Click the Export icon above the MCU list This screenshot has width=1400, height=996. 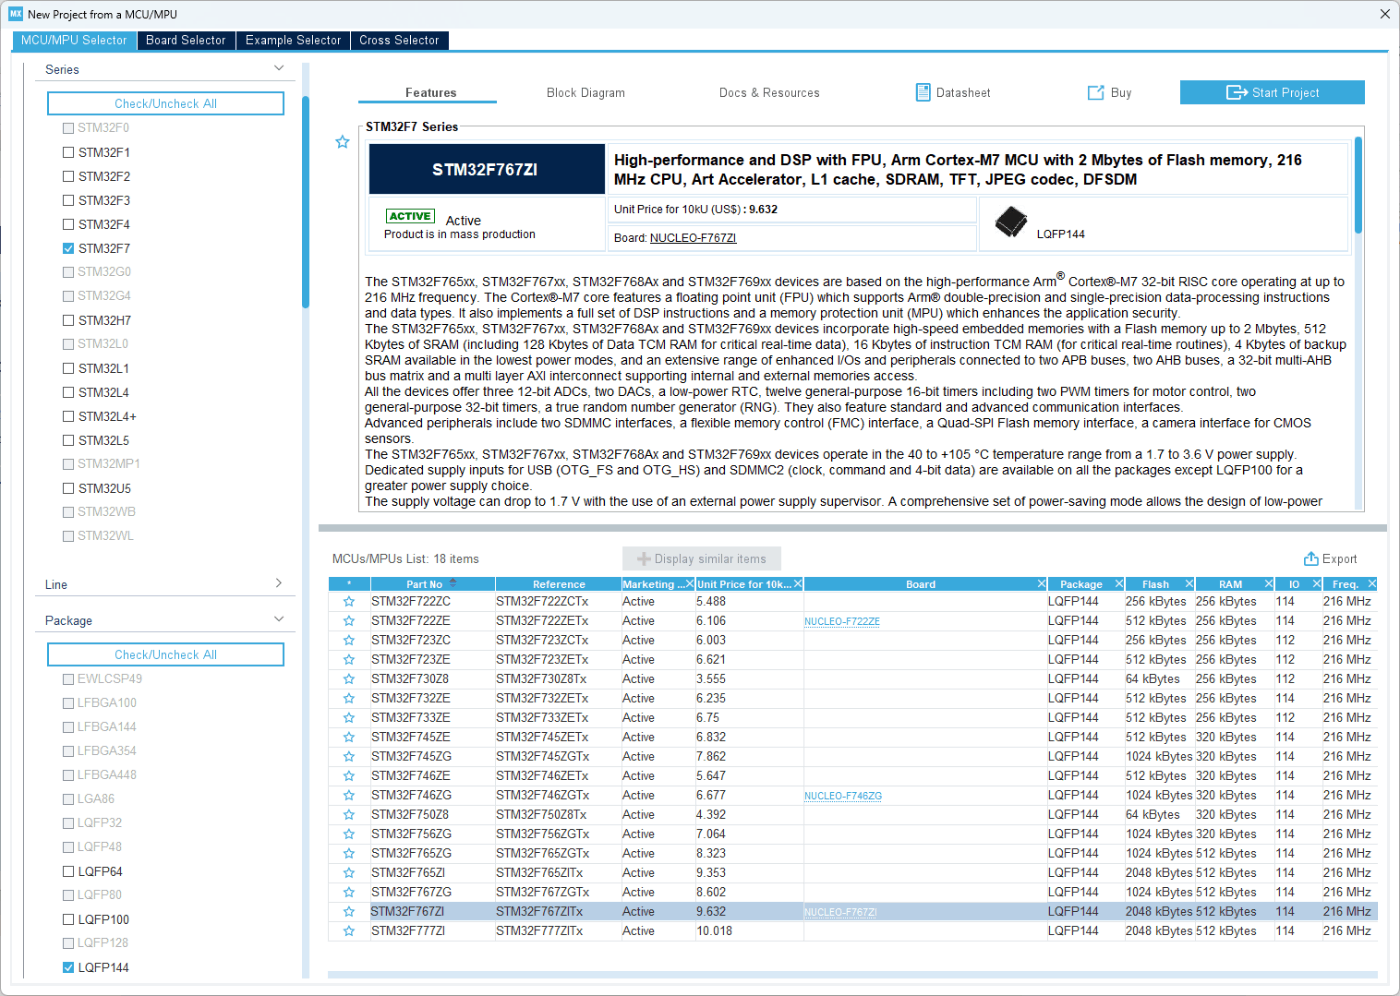tap(1311, 559)
